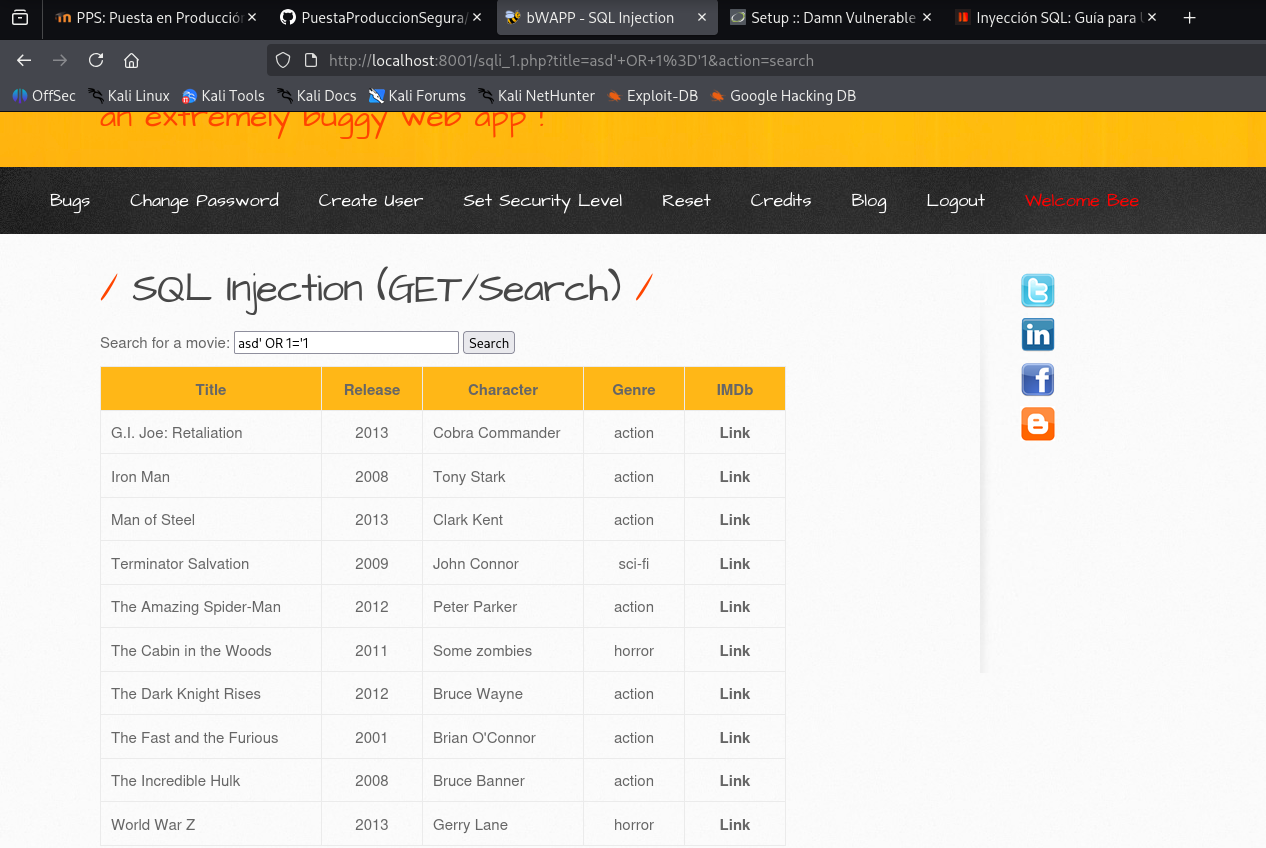Viewport: 1266px width, 848px height.
Task: Open IMDb Link for G.I. Joe: Retaliation
Action: pos(735,433)
